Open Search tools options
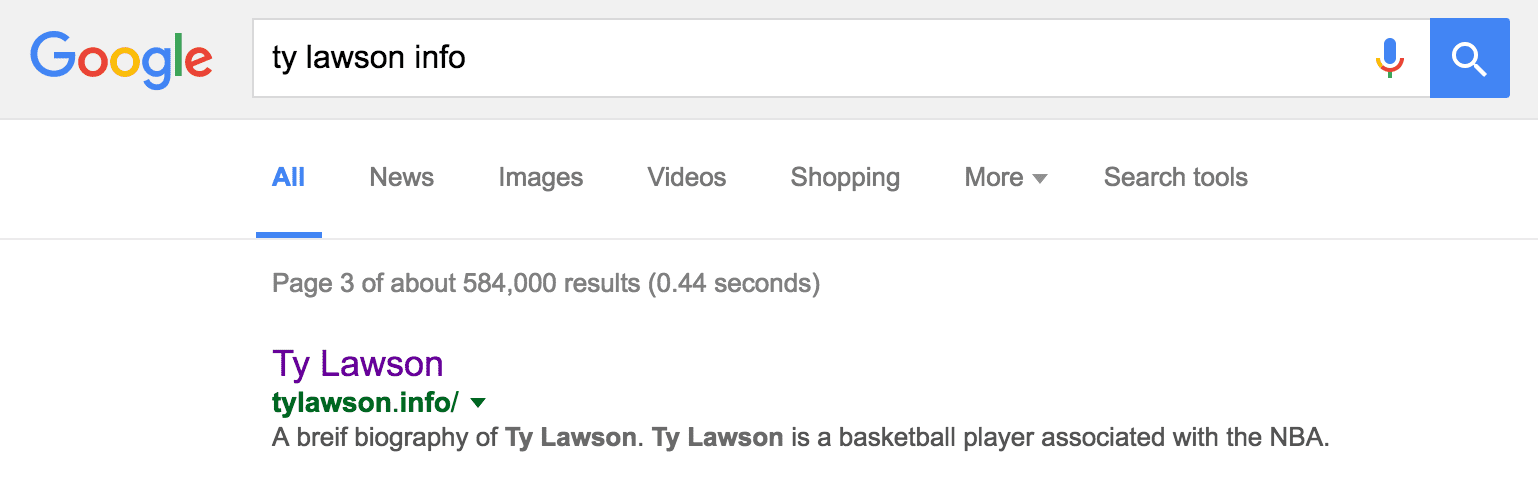This screenshot has width=1538, height=494. 1175,178
